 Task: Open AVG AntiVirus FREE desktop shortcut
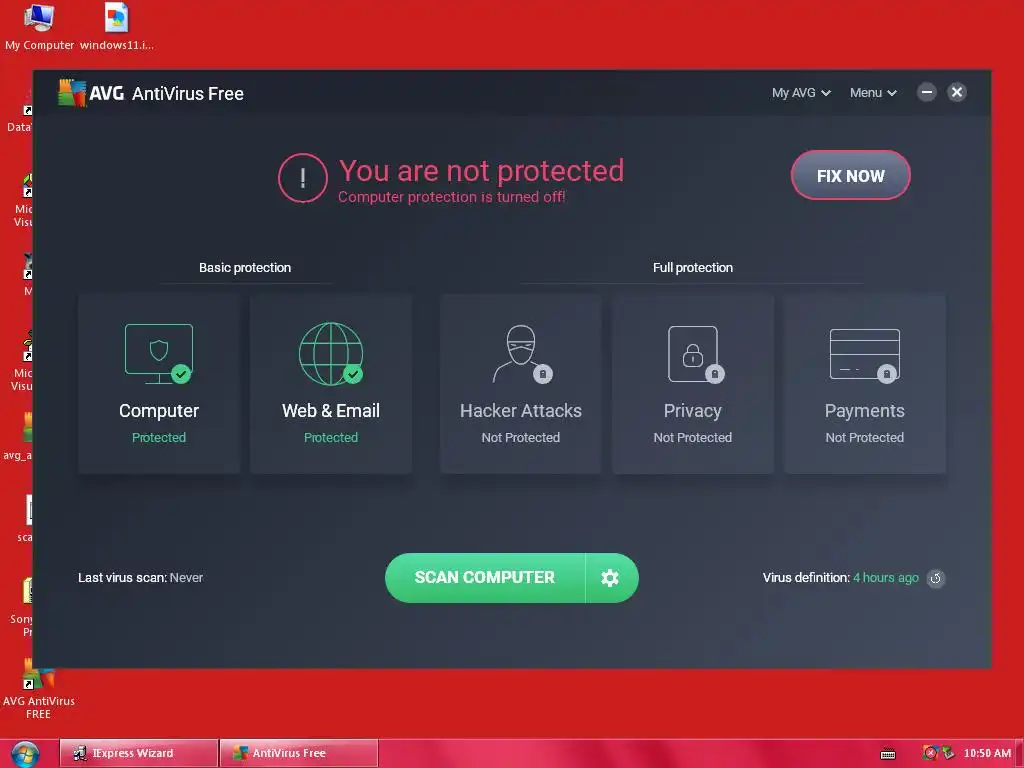[39, 690]
